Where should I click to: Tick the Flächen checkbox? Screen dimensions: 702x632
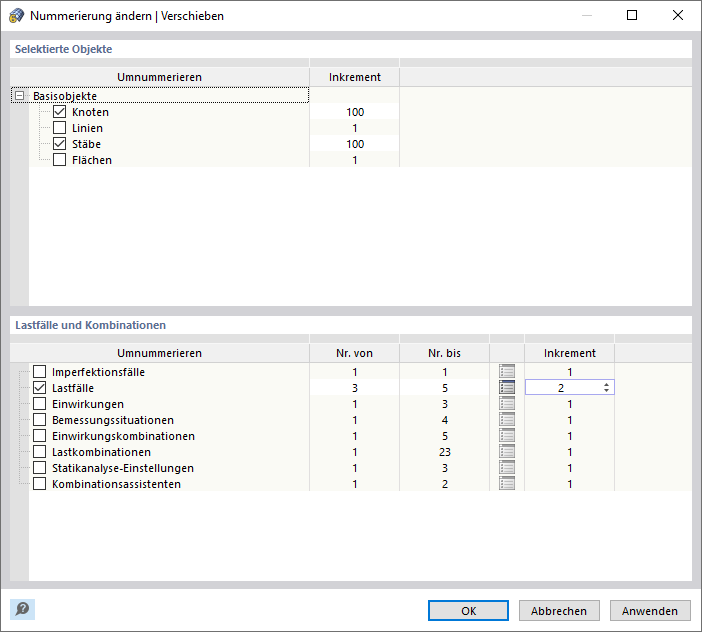[59, 160]
